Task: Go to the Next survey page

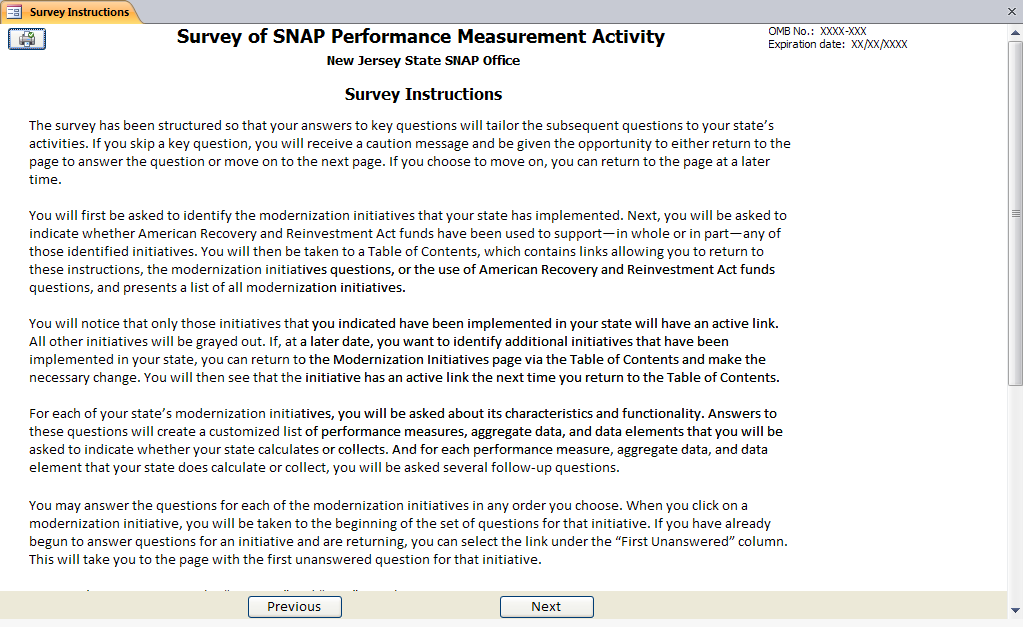Action: [x=546, y=607]
